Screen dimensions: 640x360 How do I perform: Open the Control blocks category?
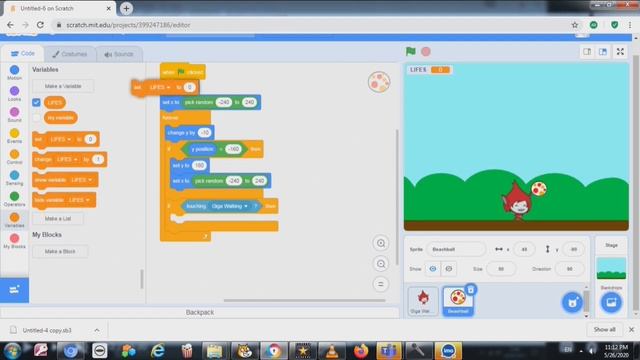[14, 157]
